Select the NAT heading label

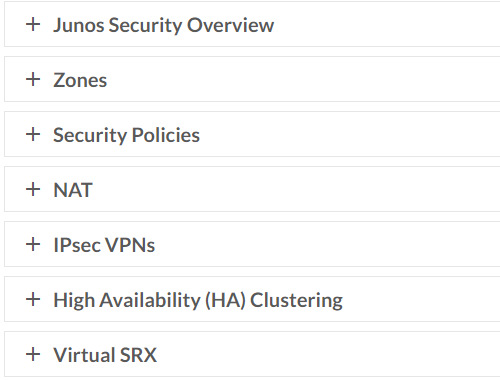pos(73,190)
